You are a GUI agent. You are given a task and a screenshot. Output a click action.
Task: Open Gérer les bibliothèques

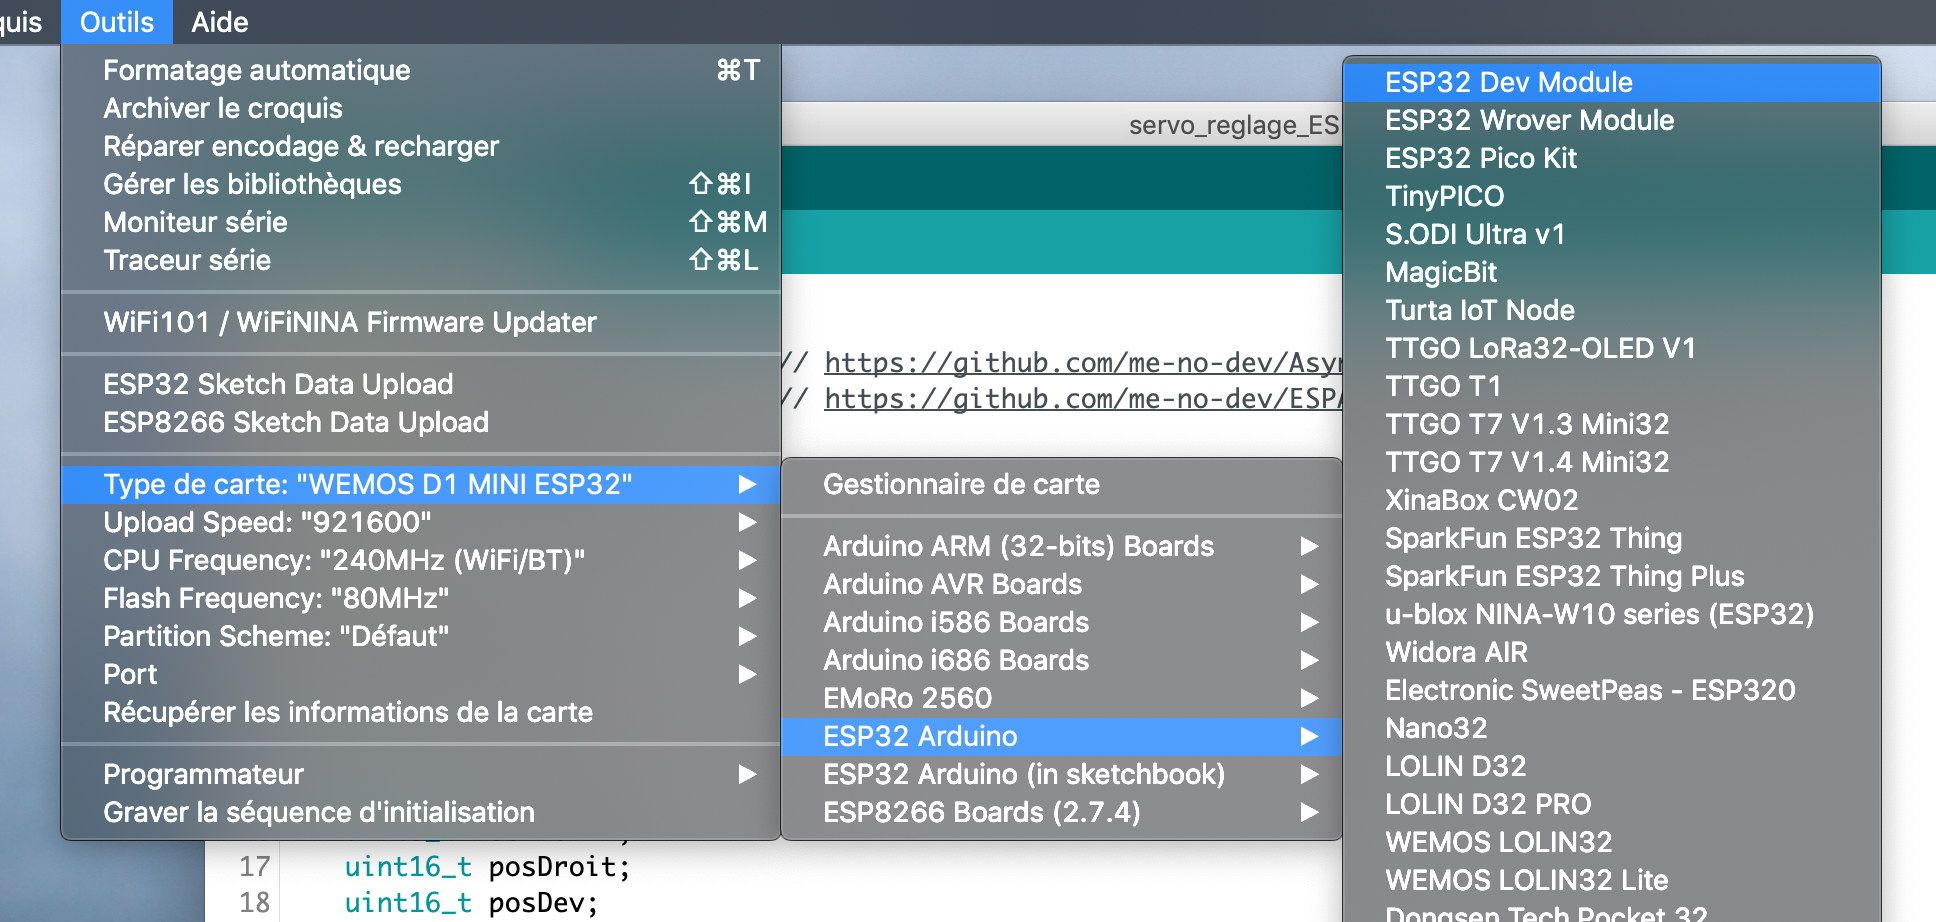[x=421, y=184]
